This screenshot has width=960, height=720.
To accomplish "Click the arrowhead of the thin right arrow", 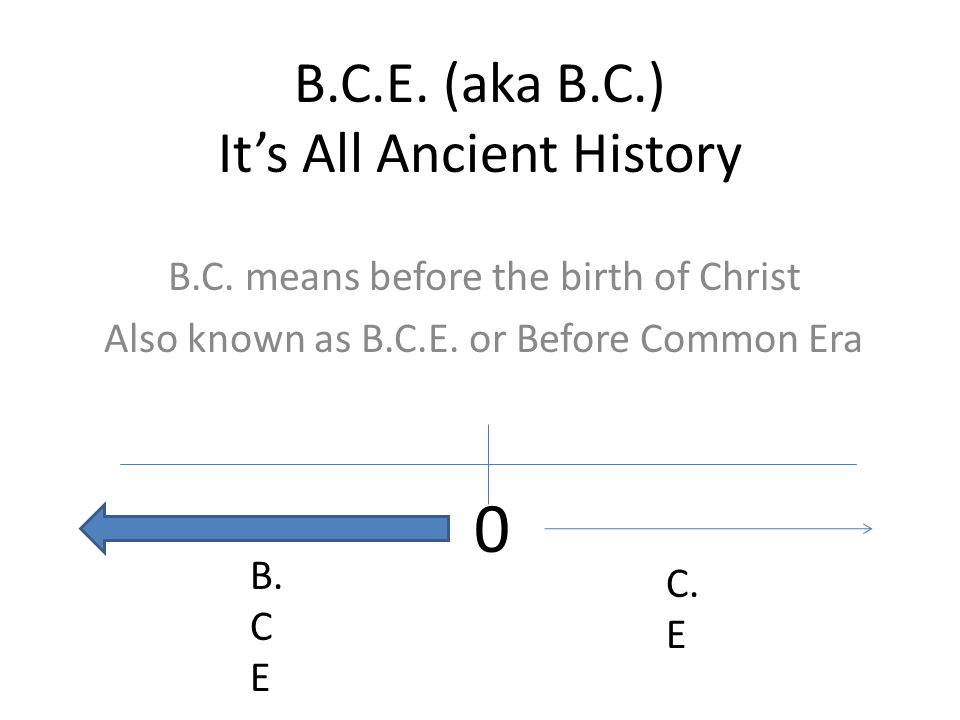I will pyautogui.click(x=867, y=528).
